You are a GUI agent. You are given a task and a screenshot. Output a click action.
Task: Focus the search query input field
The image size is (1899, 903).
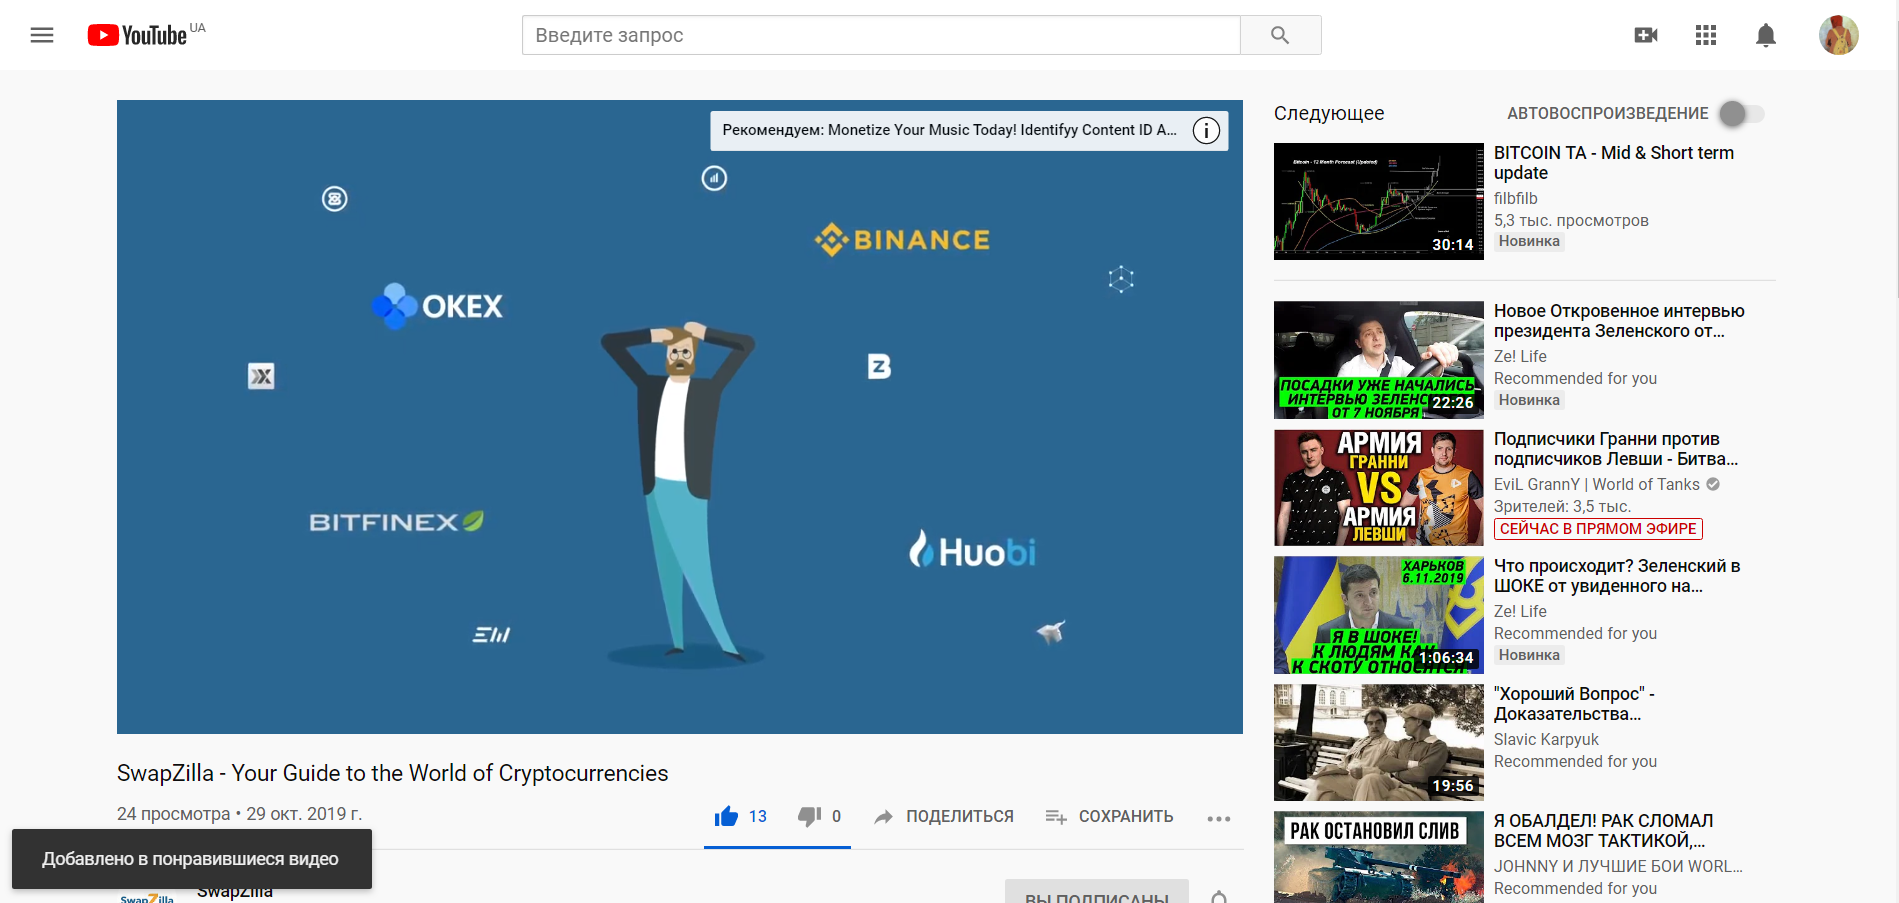coord(881,35)
